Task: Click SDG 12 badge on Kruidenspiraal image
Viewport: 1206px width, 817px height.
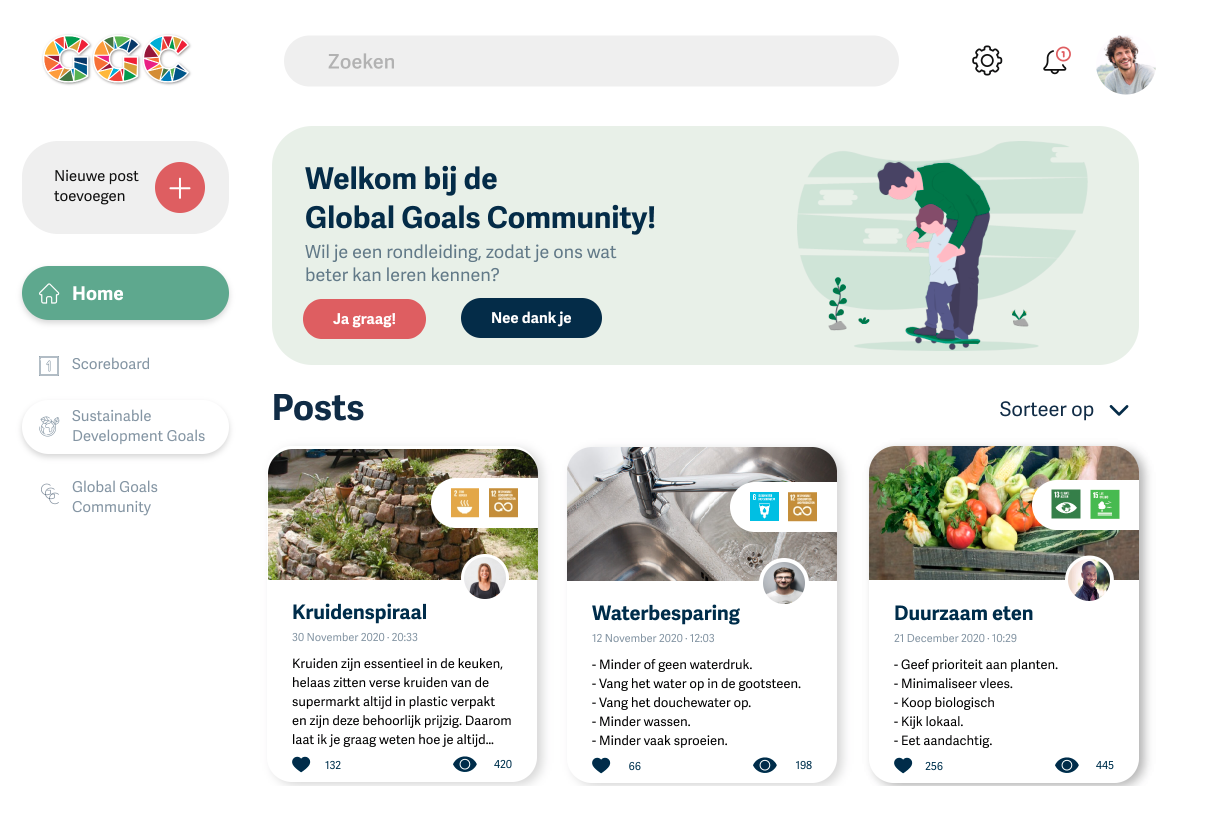Action: (x=504, y=502)
